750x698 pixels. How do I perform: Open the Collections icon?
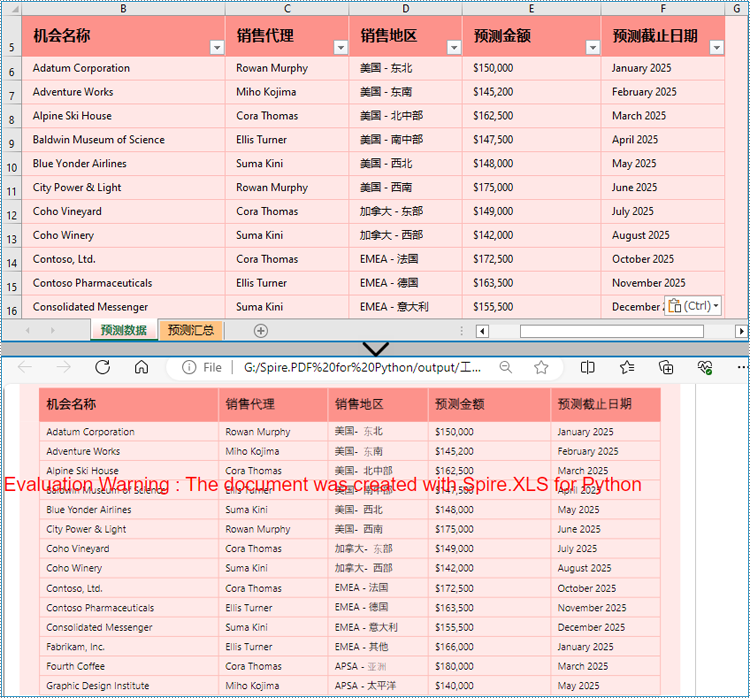666,367
